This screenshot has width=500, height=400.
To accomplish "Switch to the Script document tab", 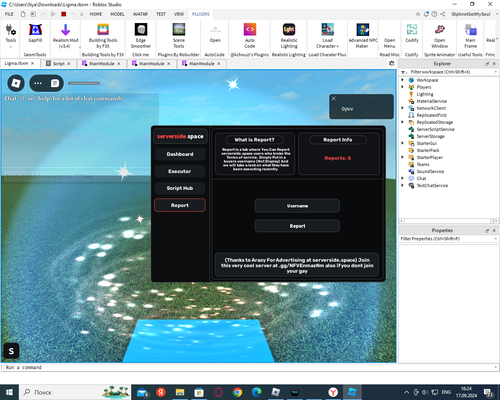I will [59, 63].
